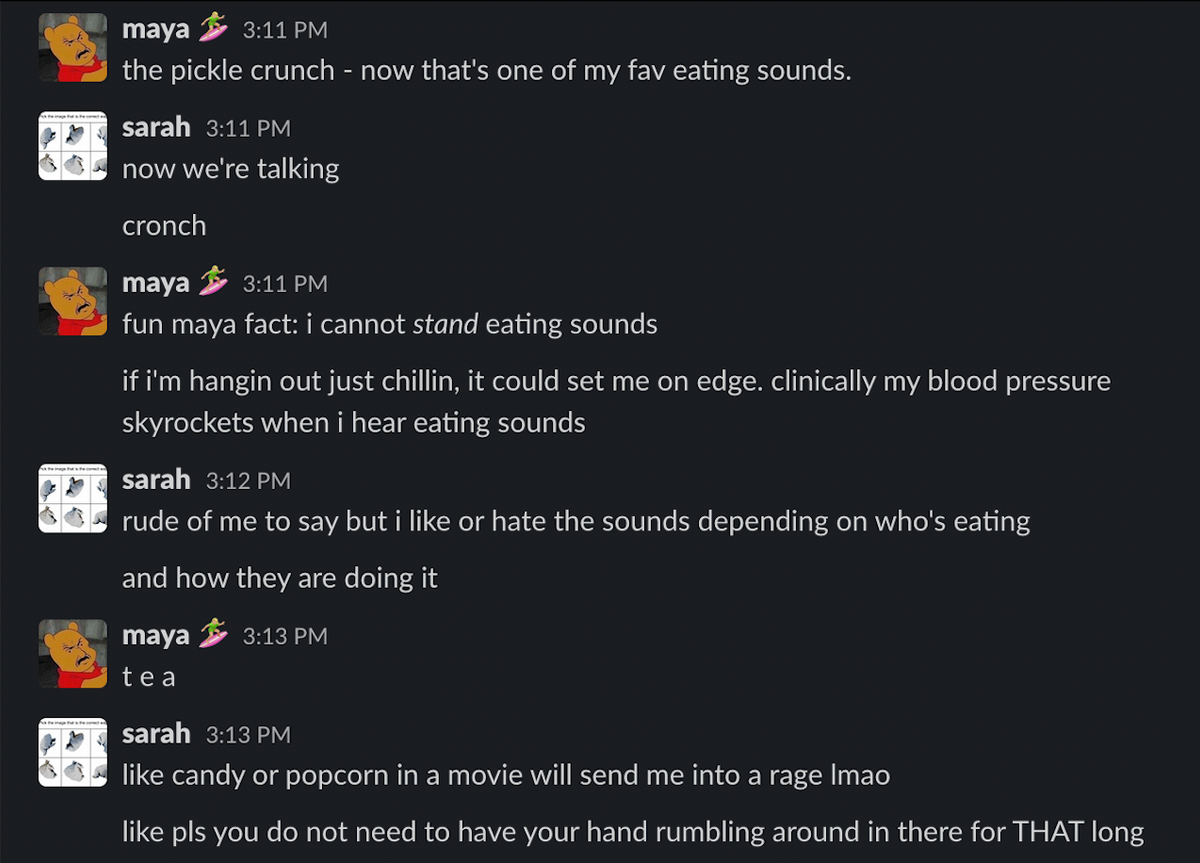Click sarah's avatar next to "now we're talking"
1200x863 pixels.
coord(73,146)
